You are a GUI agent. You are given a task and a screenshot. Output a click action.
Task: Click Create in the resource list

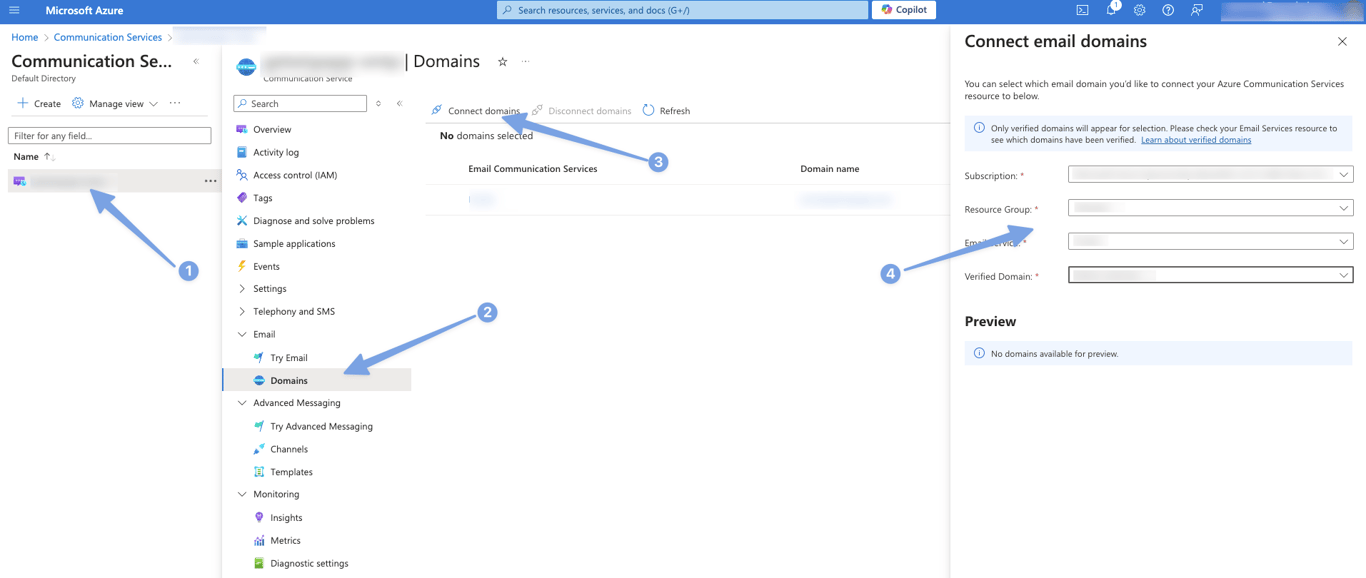[39, 103]
